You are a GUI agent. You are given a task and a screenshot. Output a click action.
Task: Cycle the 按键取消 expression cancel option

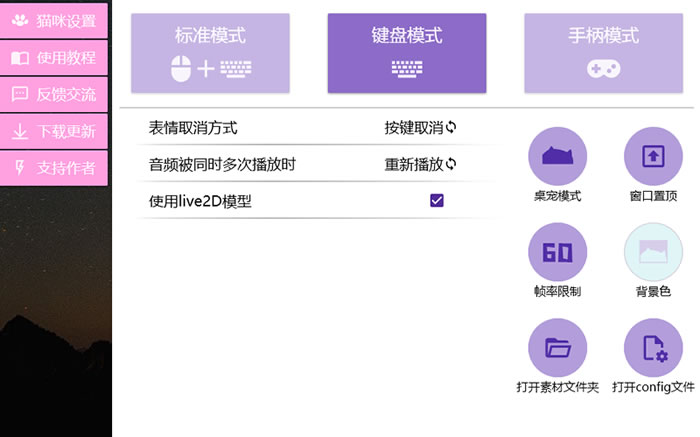421,128
